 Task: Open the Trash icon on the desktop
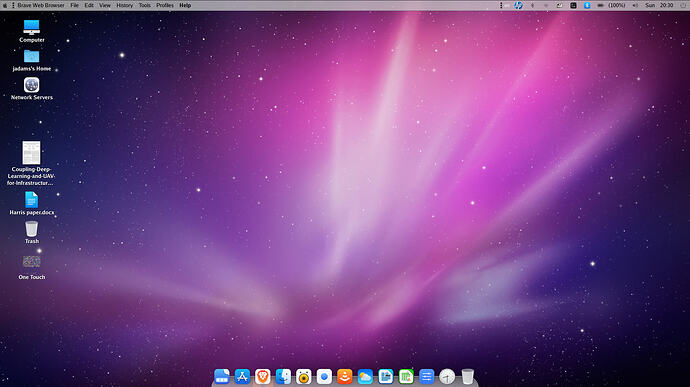pos(32,229)
